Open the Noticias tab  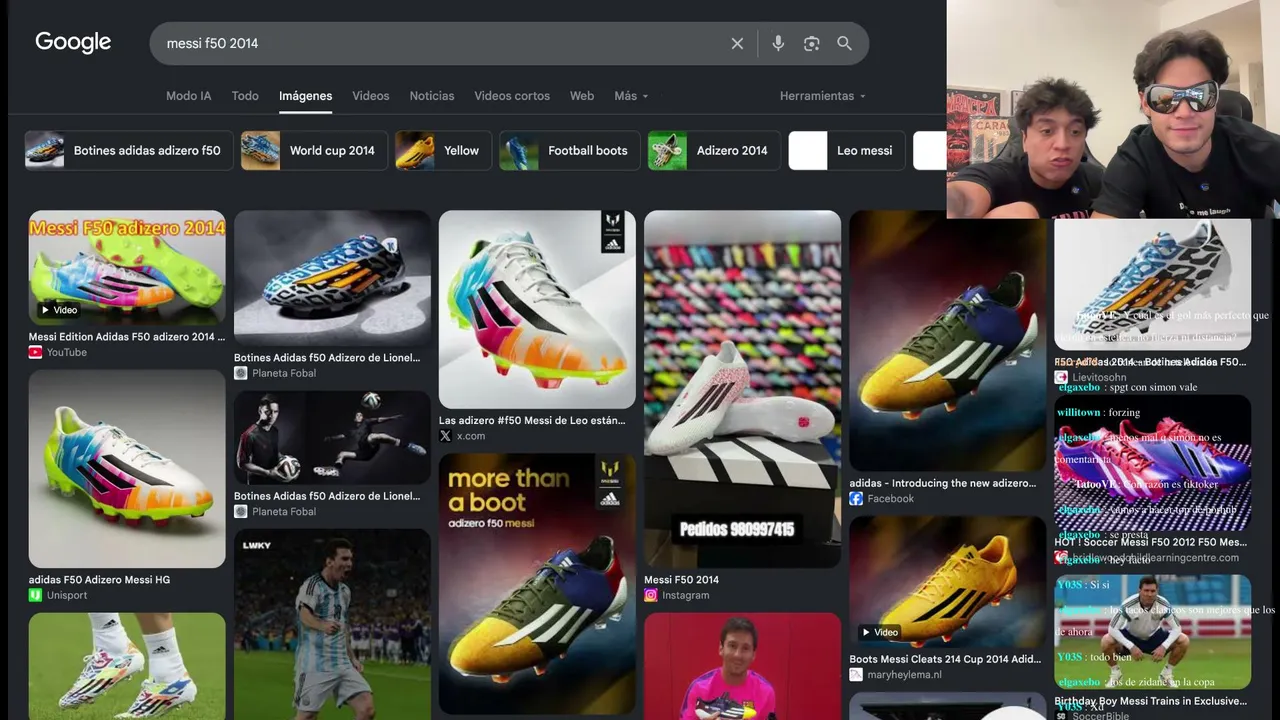(x=432, y=96)
